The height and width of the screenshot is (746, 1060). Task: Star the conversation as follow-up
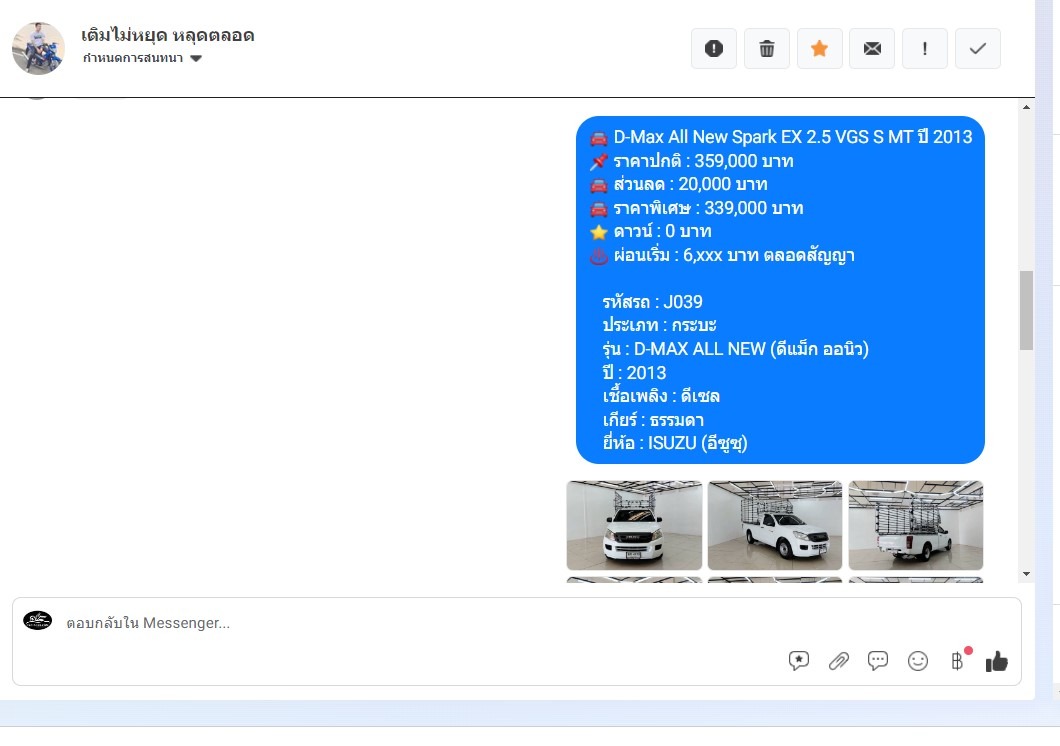point(819,49)
